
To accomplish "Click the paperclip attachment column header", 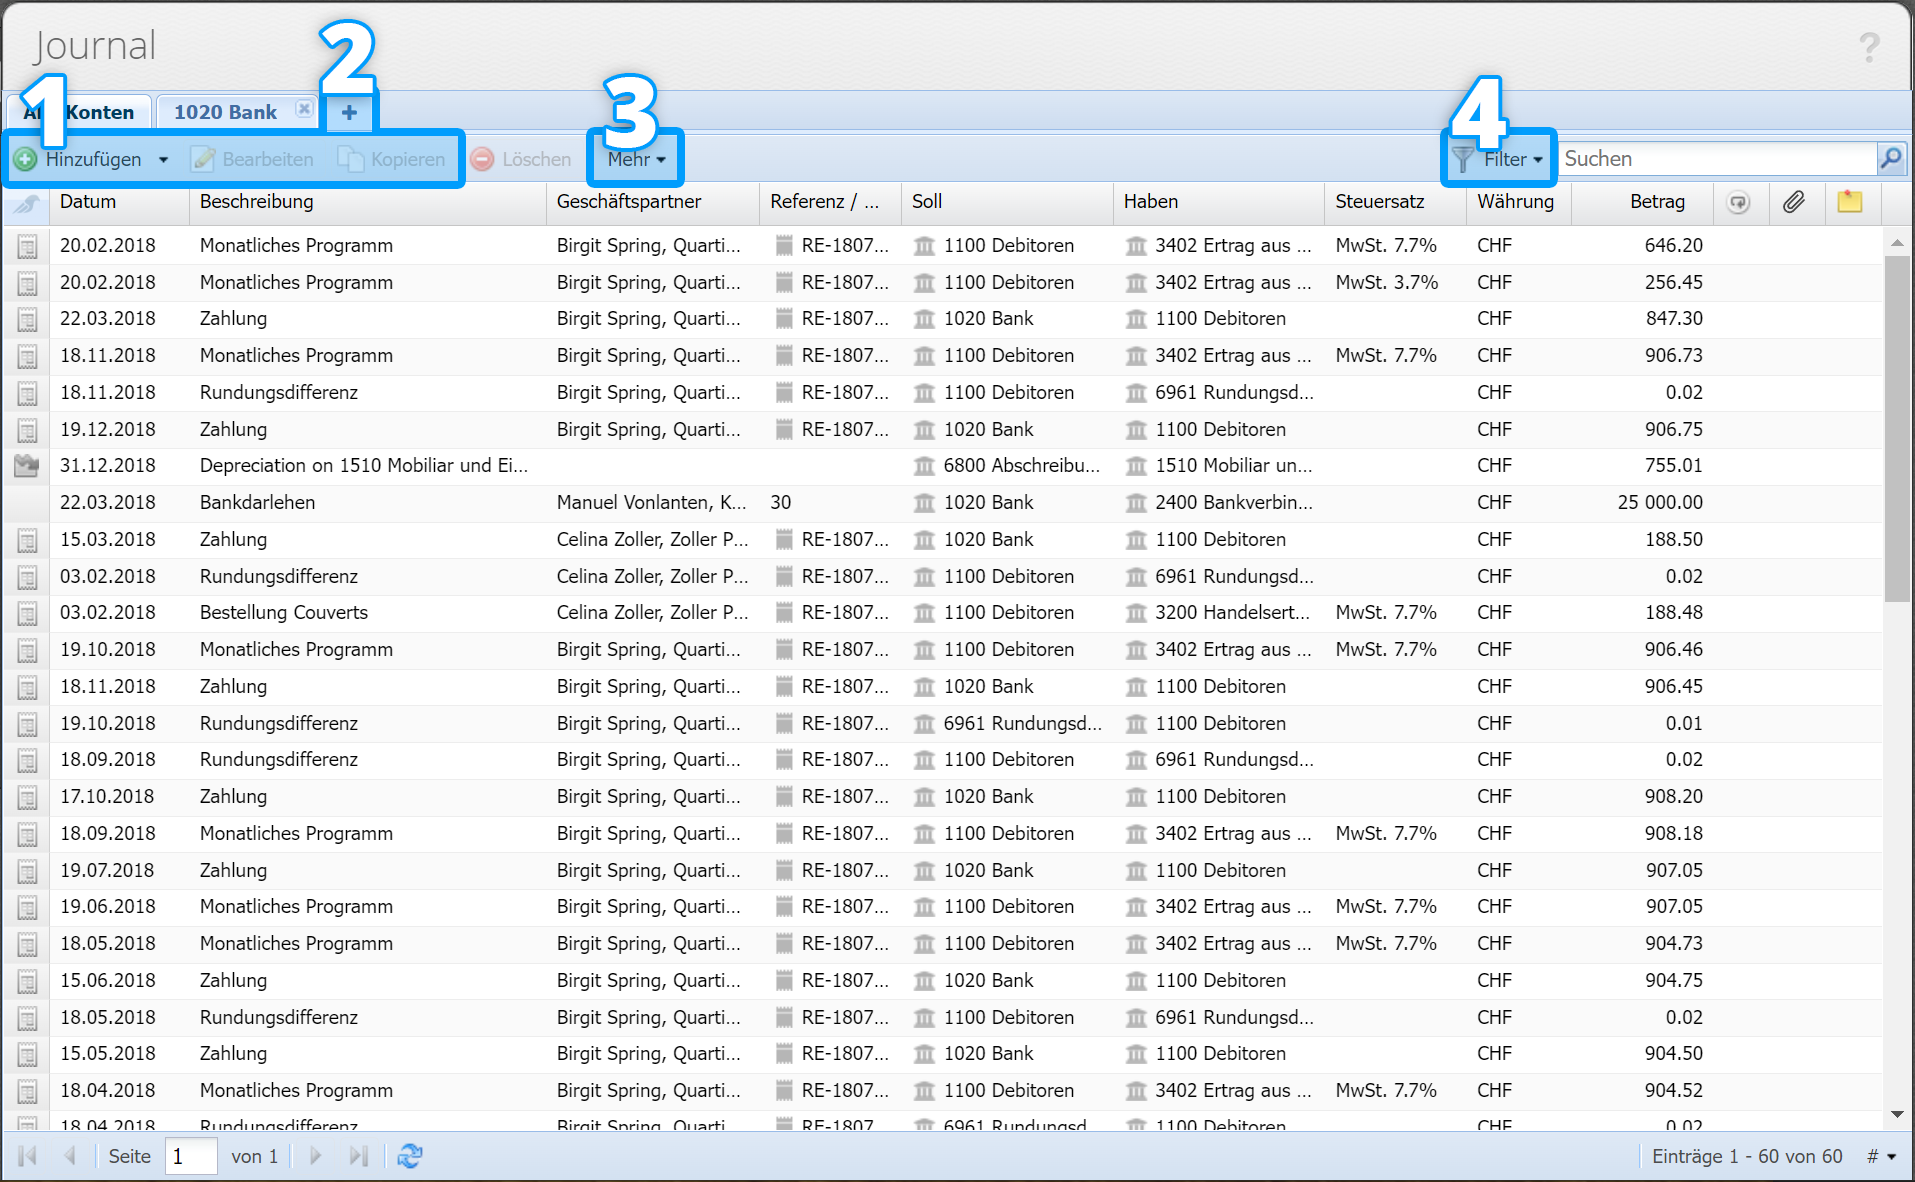I will (x=1794, y=202).
